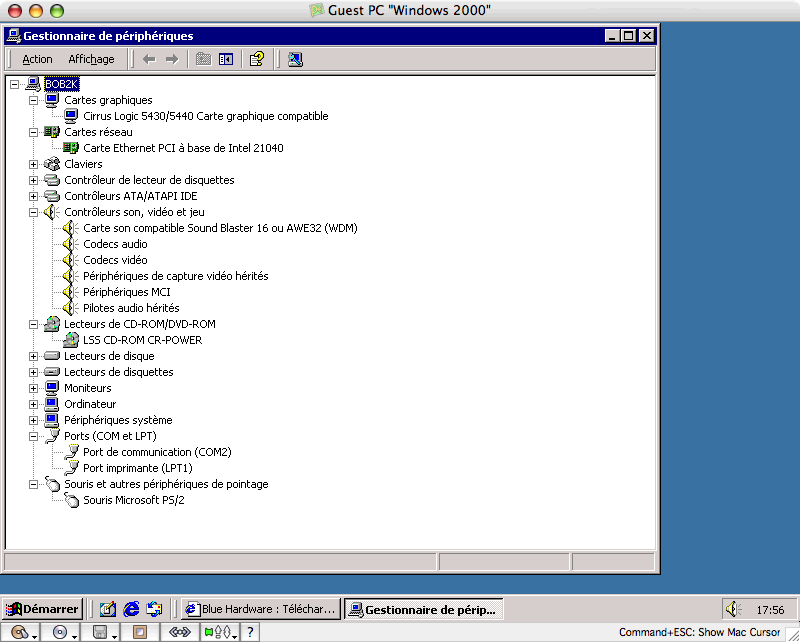Select the Pilotes audio hérités entry
The height and width of the screenshot is (642, 800).
click(131, 308)
